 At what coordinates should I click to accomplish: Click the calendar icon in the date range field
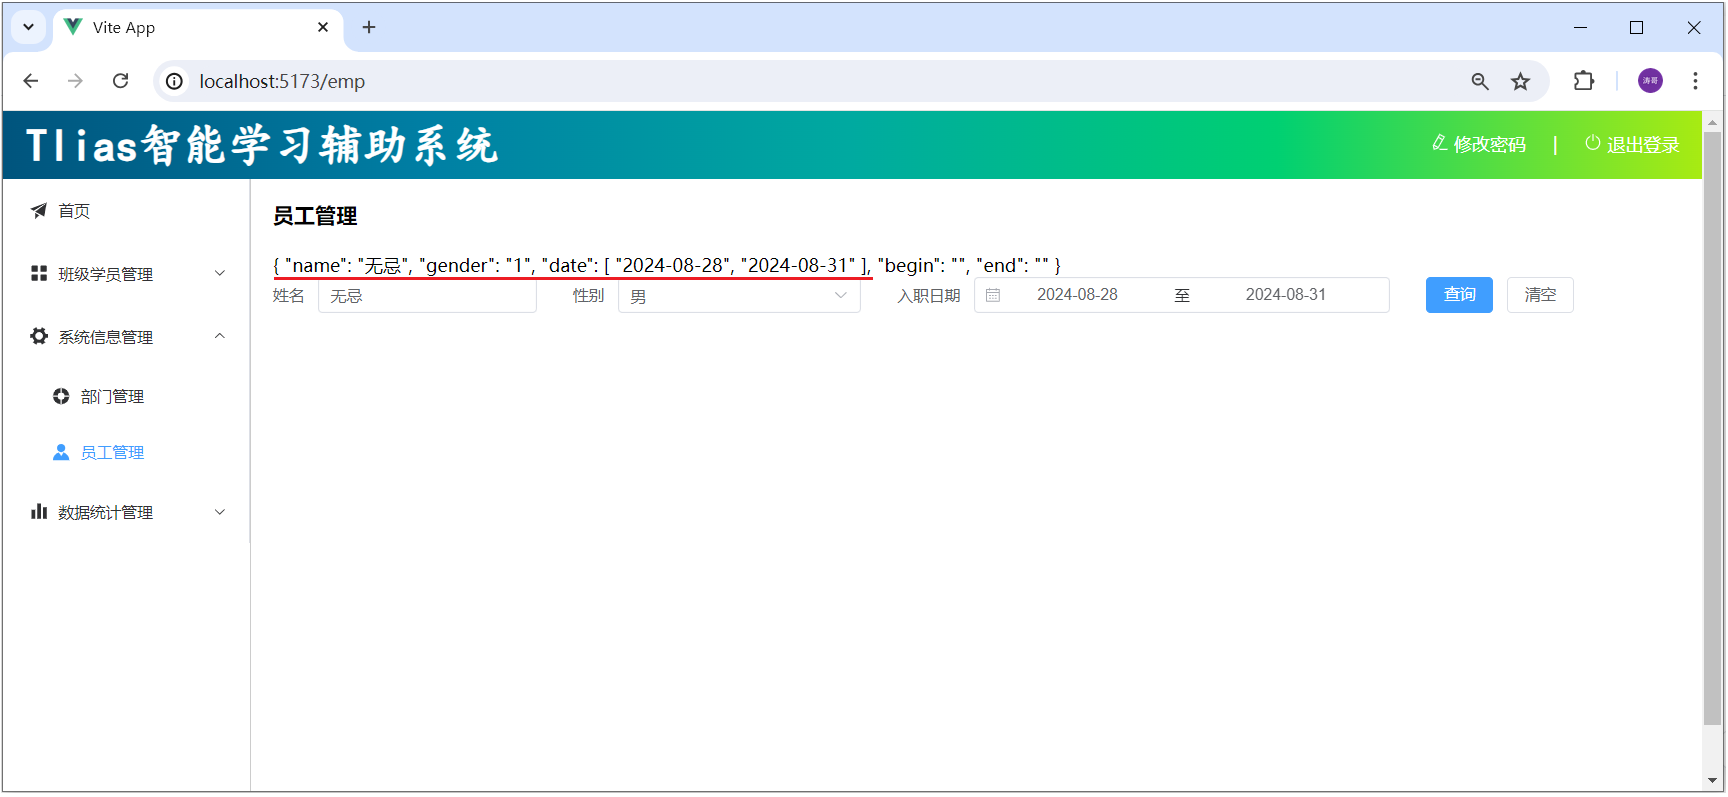tap(993, 295)
